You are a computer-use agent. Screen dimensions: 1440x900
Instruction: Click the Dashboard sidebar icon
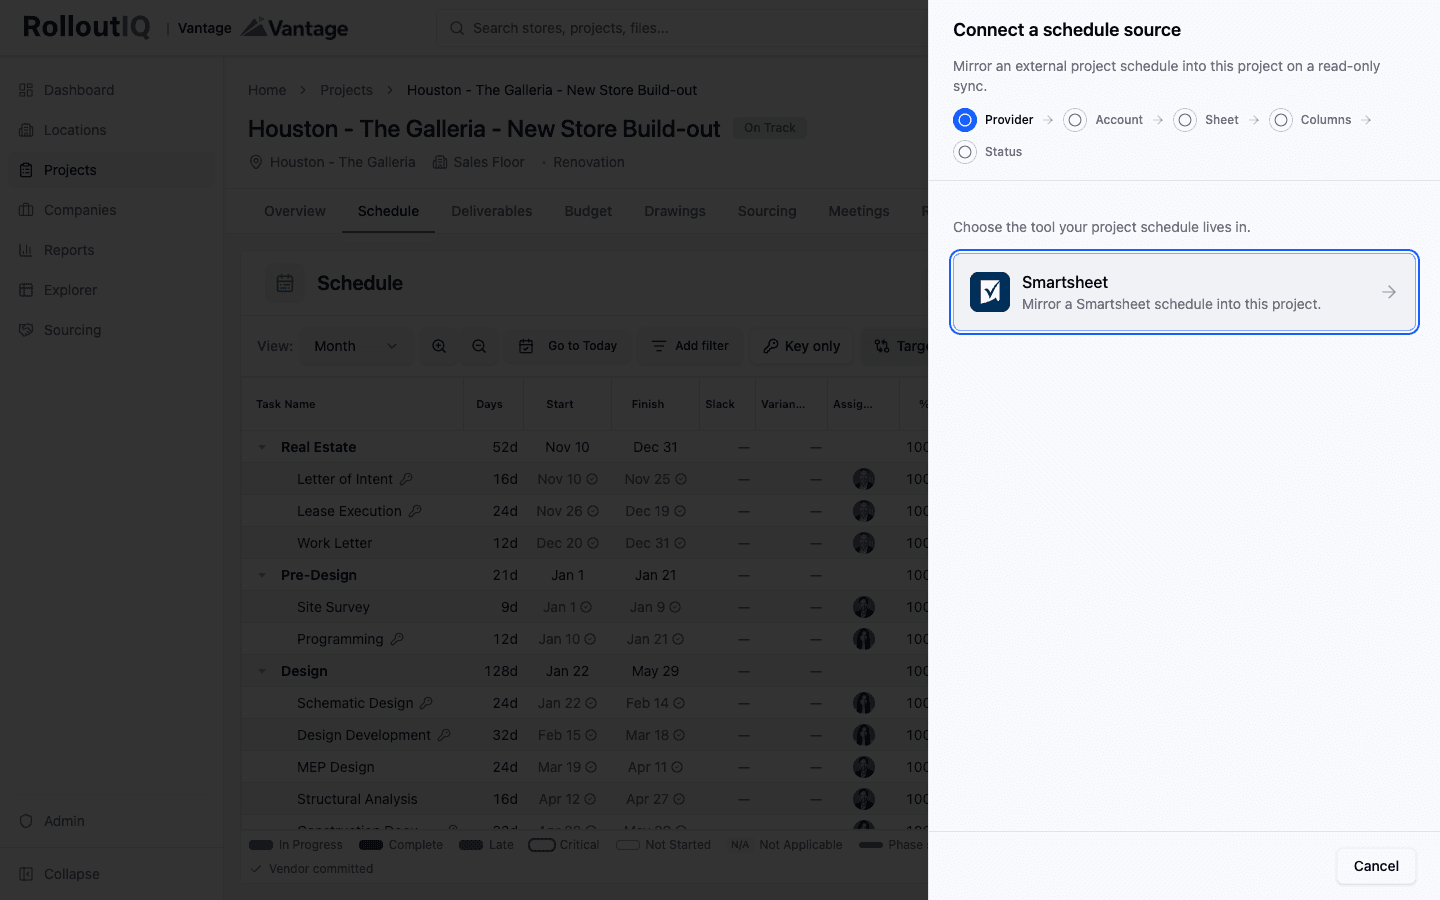[x=26, y=90]
